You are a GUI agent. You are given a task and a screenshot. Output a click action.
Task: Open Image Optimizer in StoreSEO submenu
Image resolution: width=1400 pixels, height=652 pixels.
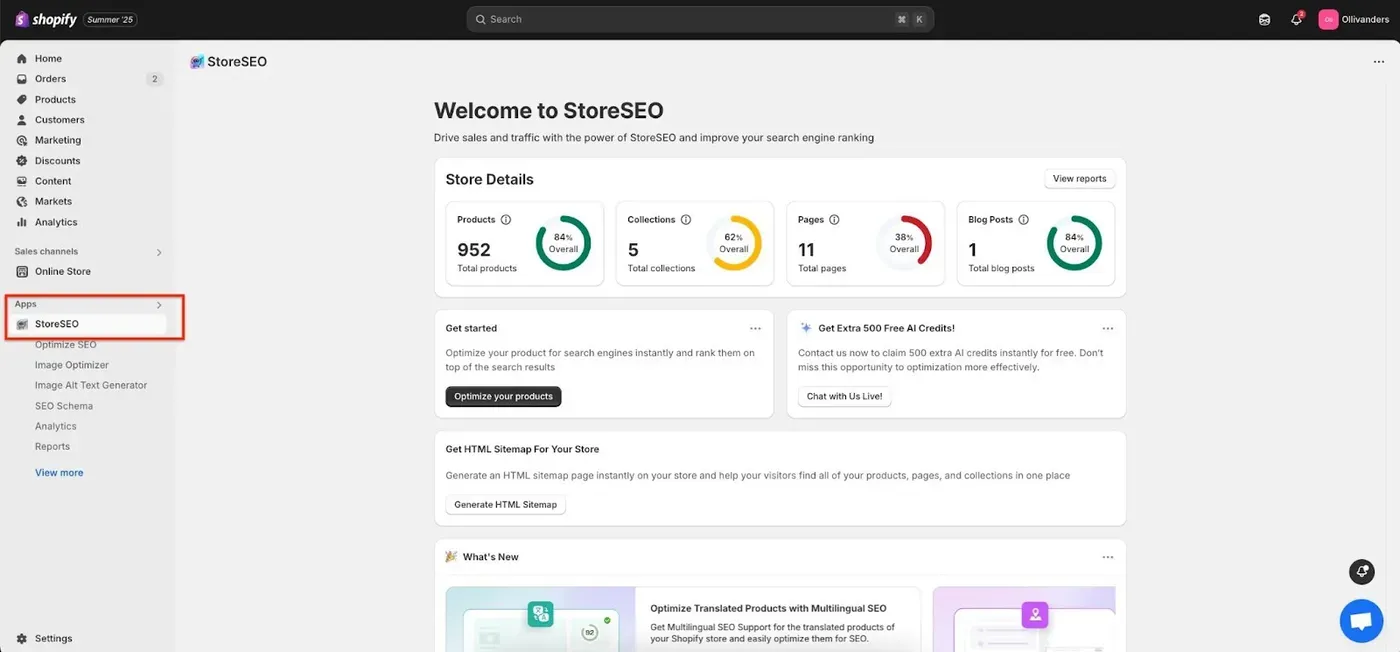tap(72, 365)
